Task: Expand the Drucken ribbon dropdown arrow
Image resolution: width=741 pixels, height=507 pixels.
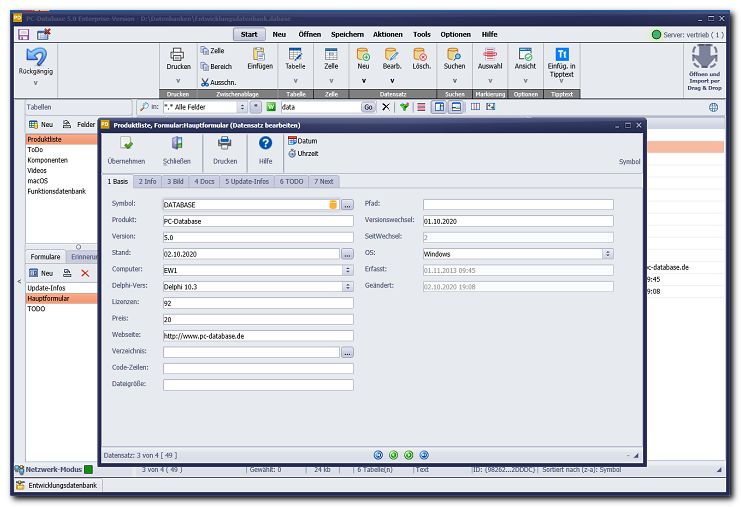Action: 178,81
